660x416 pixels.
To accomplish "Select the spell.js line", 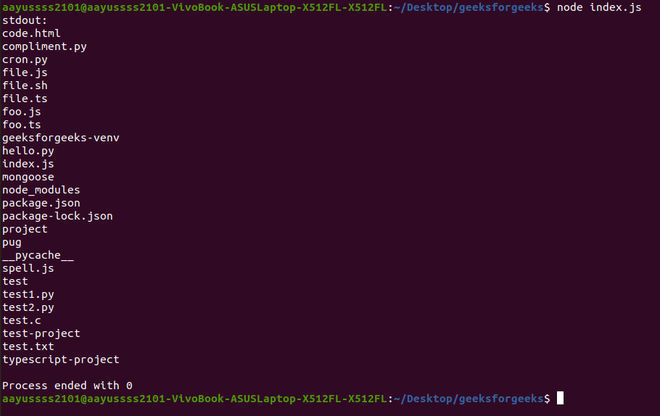I will click(28, 269).
